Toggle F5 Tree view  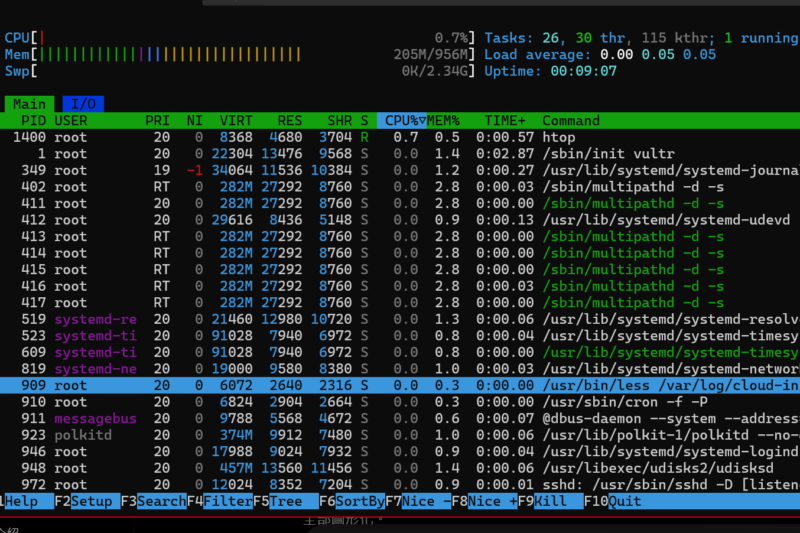coord(286,501)
